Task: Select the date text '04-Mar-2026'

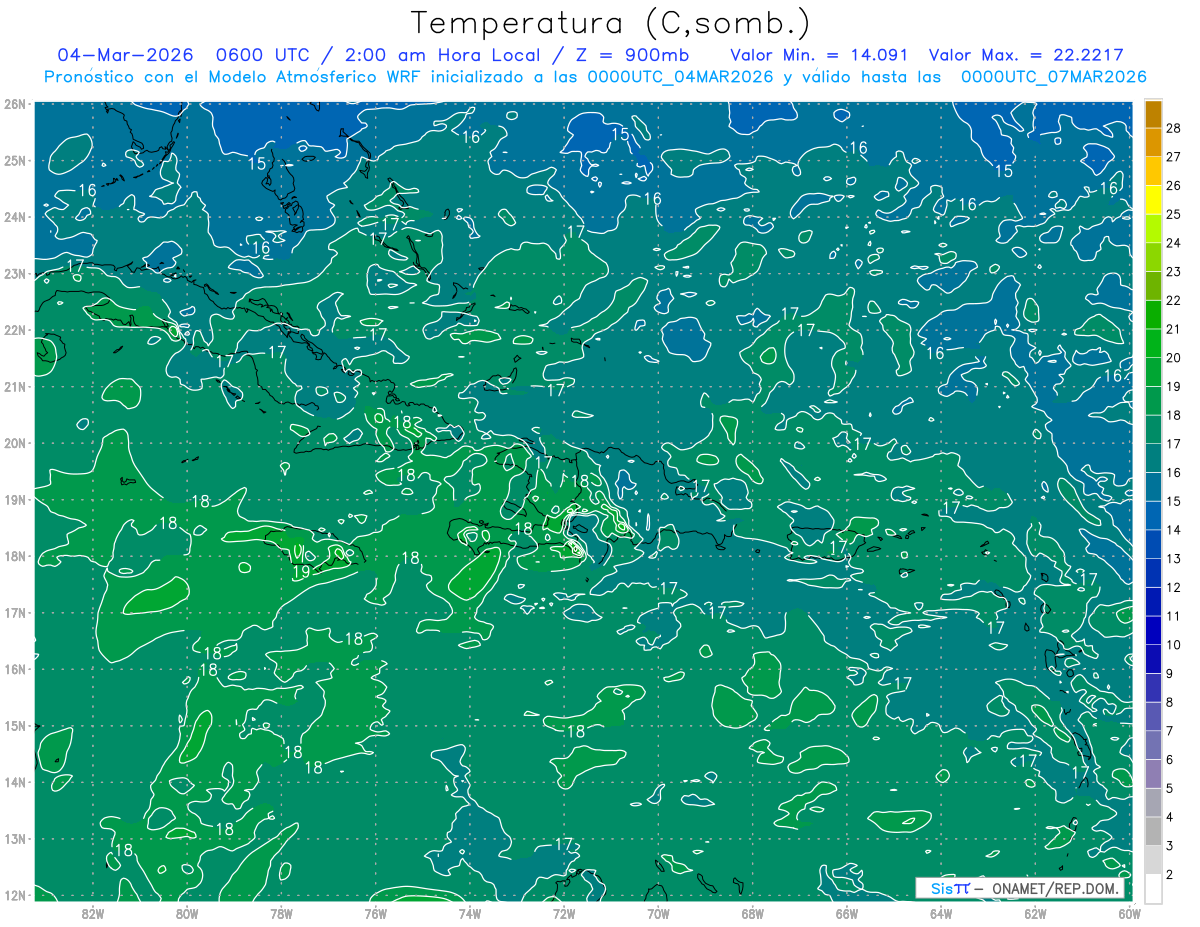Action: (x=124, y=55)
